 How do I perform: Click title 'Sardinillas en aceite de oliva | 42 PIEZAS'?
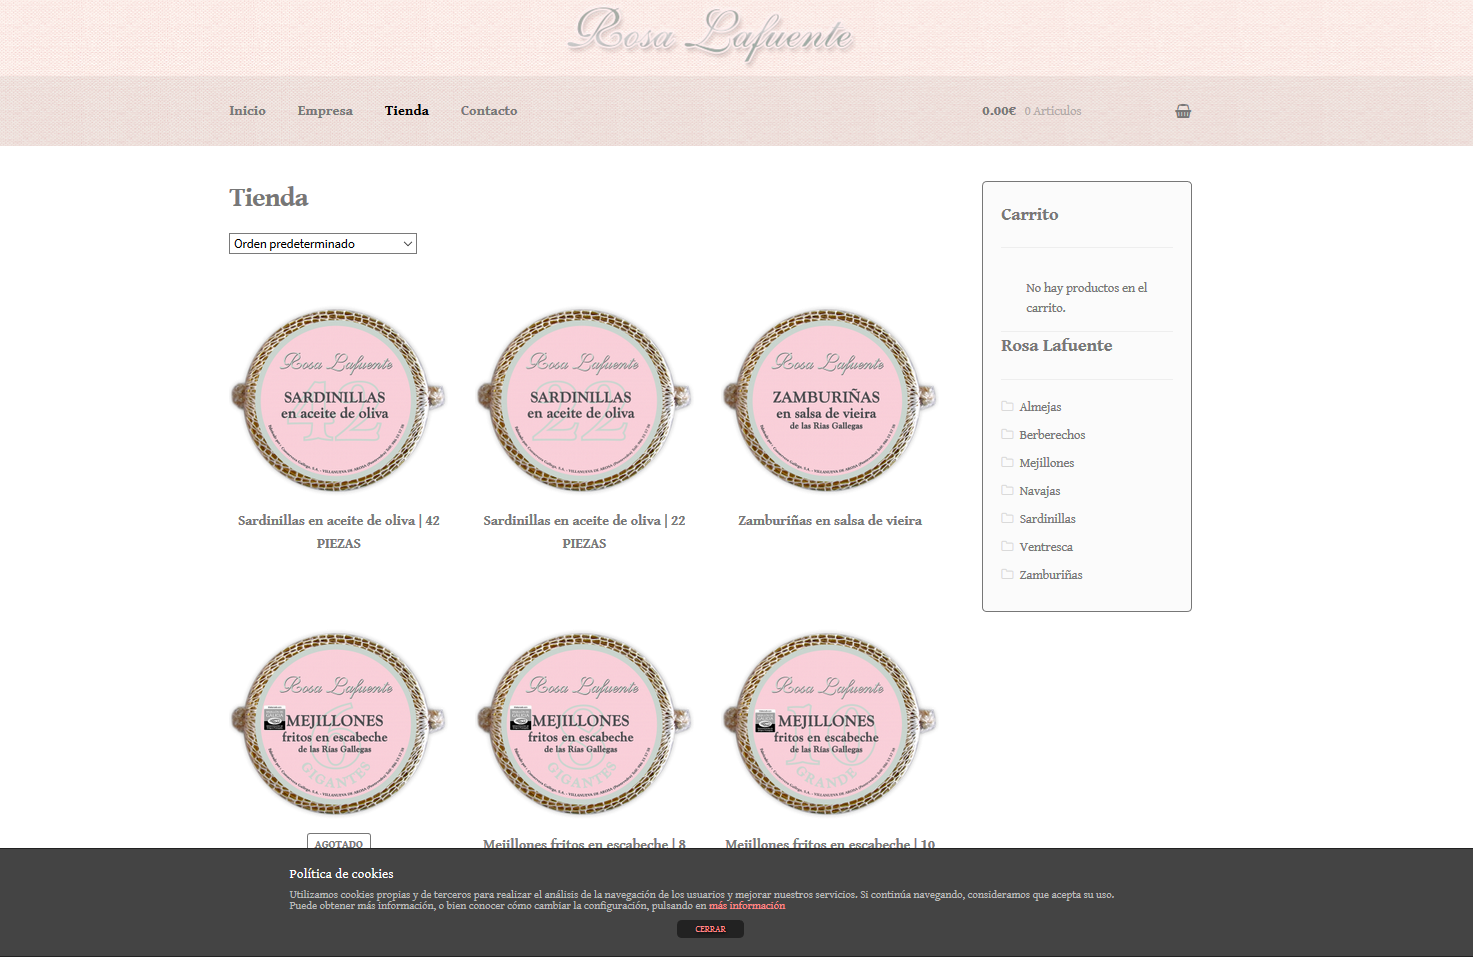339,532
